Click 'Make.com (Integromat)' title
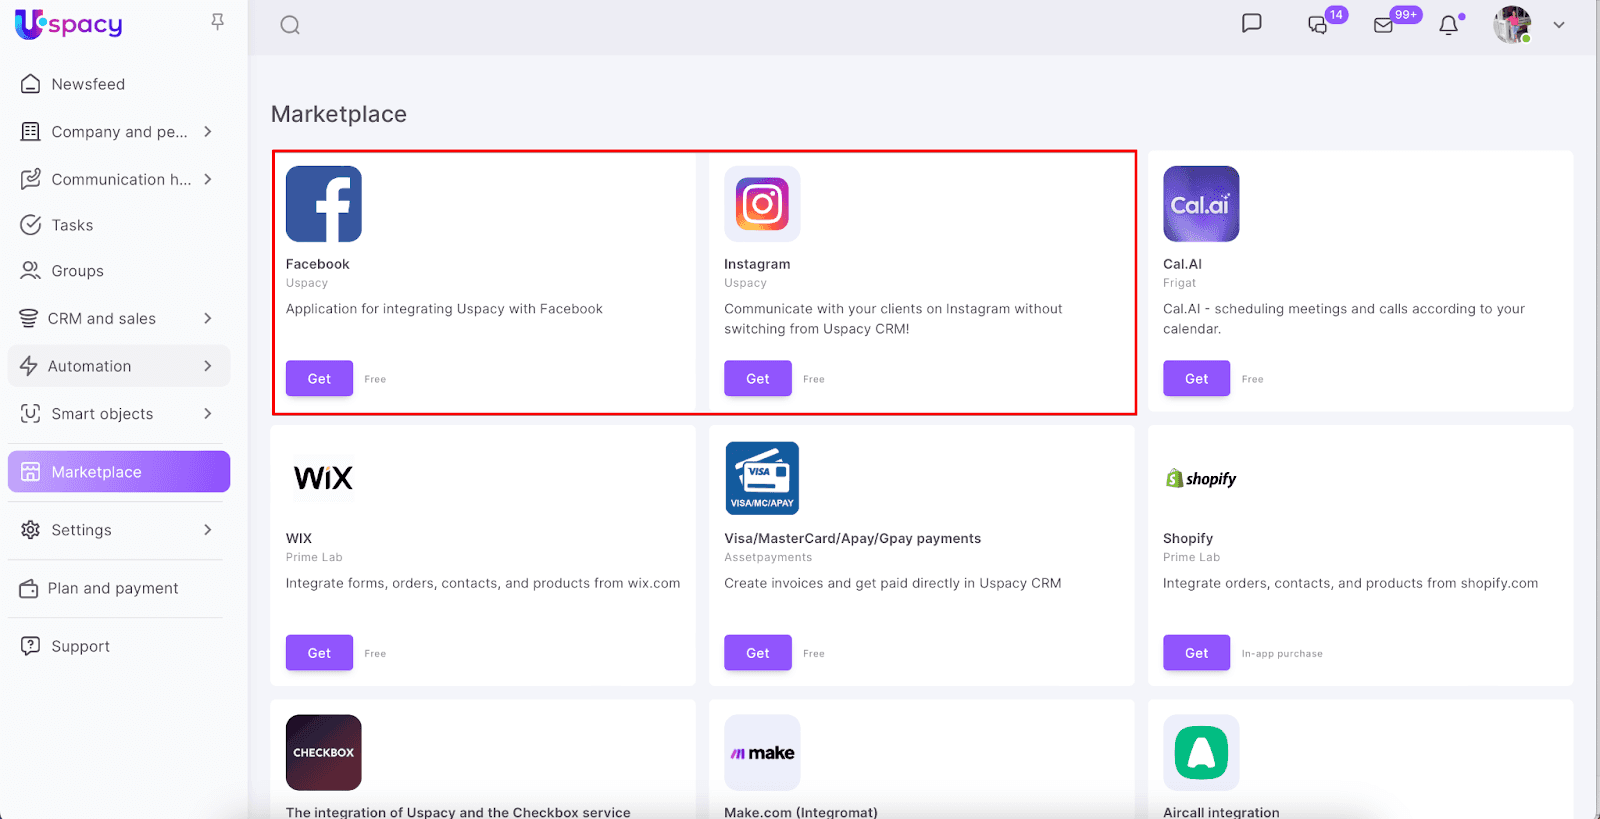 [x=801, y=812]
